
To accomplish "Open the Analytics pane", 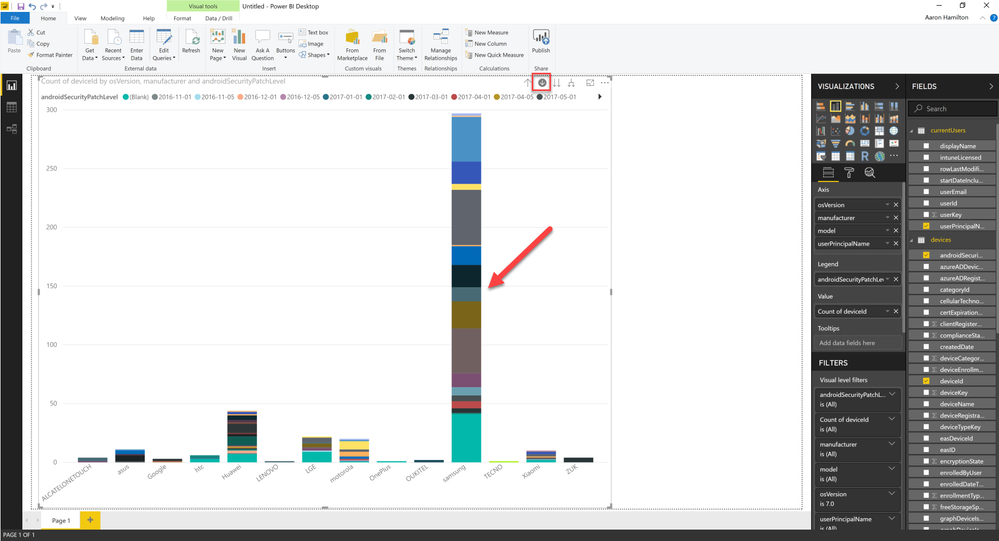I will click(x=870, y=173).
